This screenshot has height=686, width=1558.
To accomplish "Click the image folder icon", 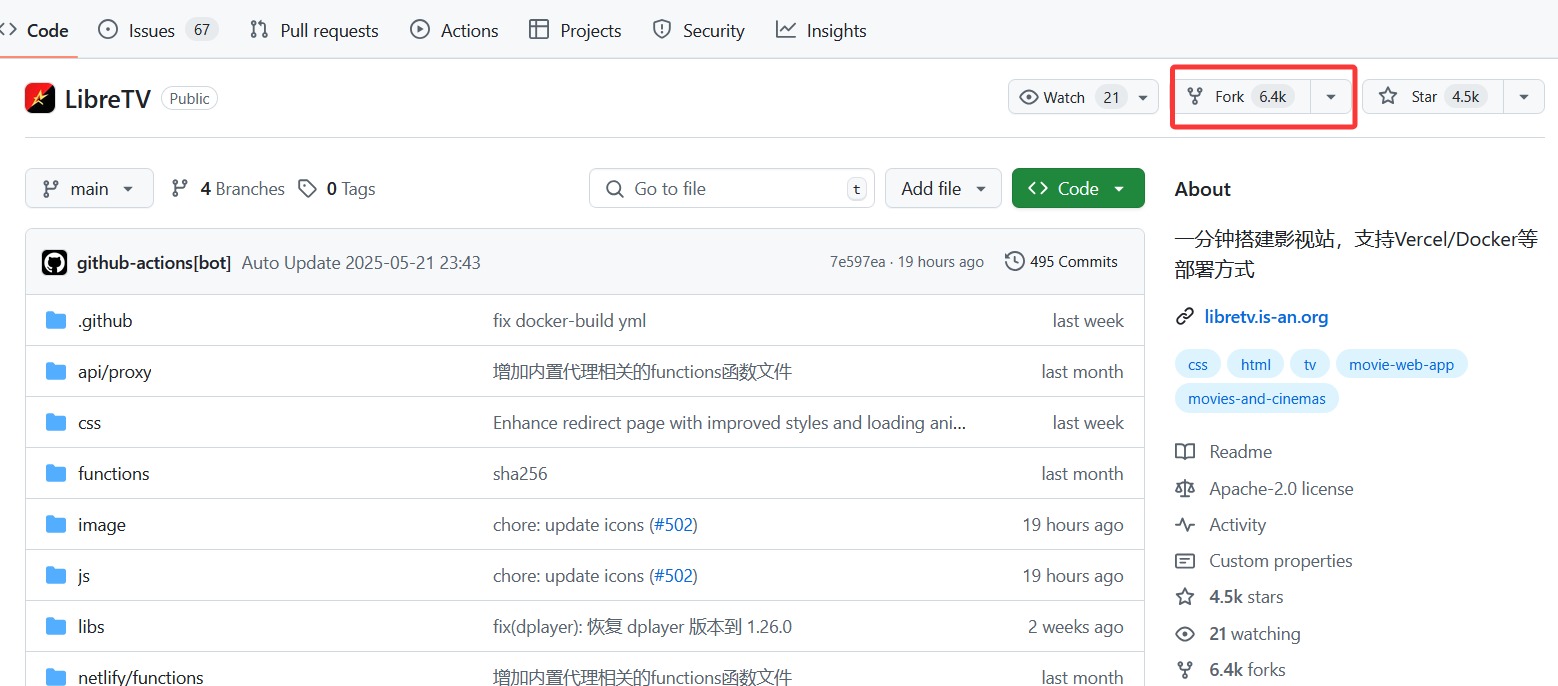I will pyautogui.click(x=56, y=525).
